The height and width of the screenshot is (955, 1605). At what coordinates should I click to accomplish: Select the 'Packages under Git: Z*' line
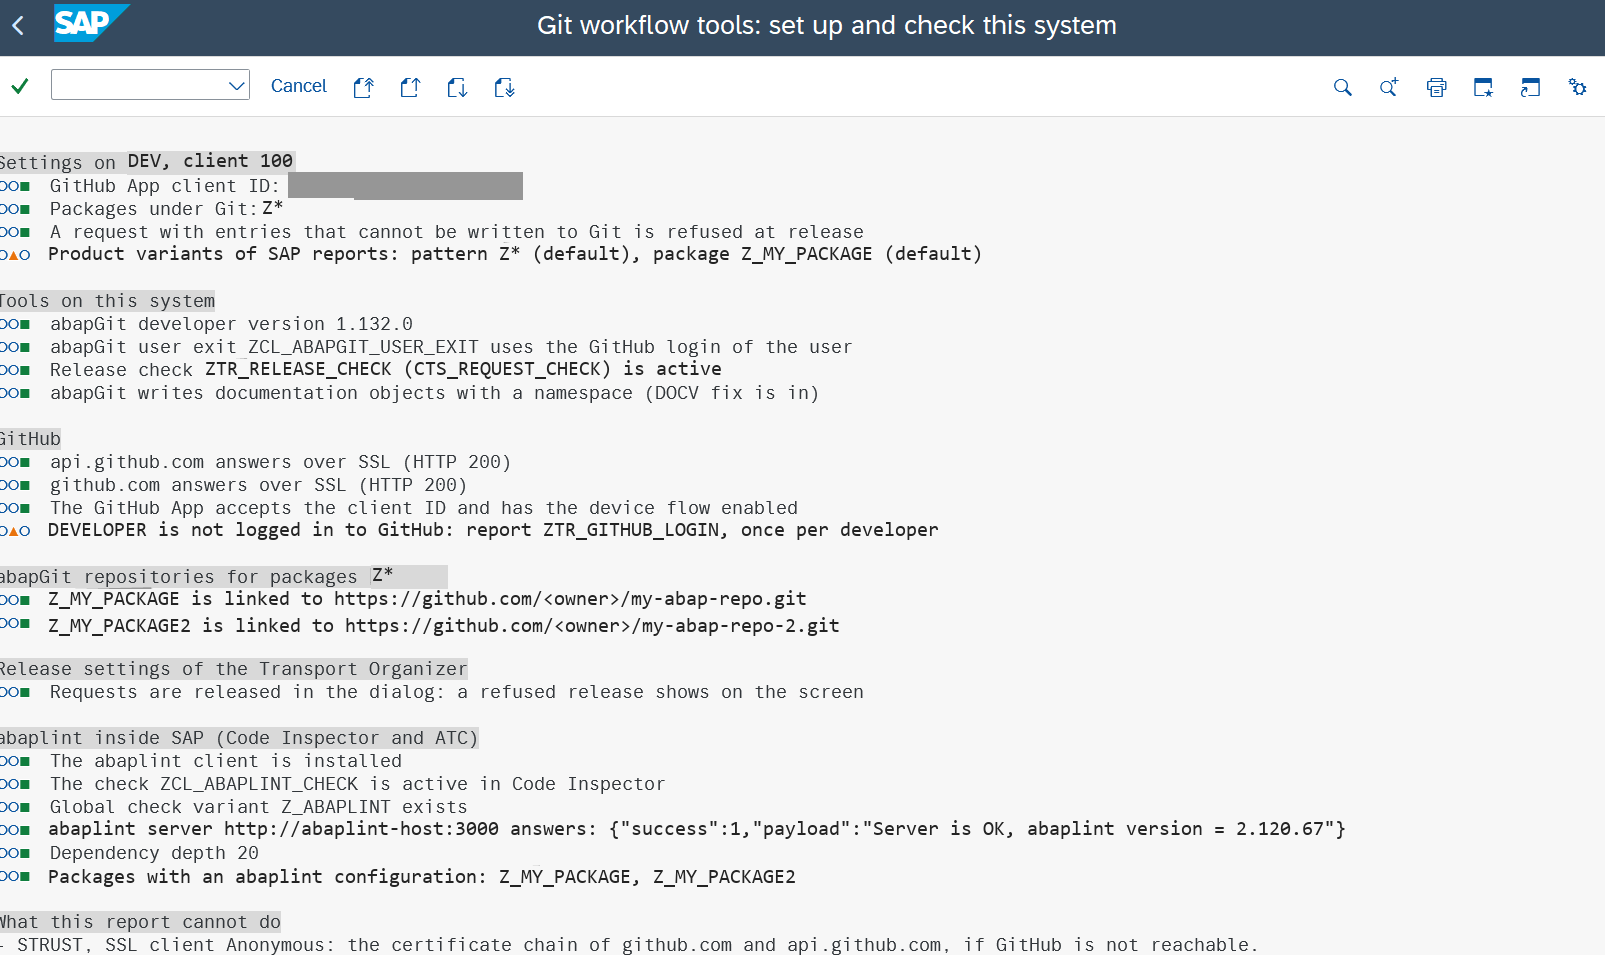[x=167, y=209]
